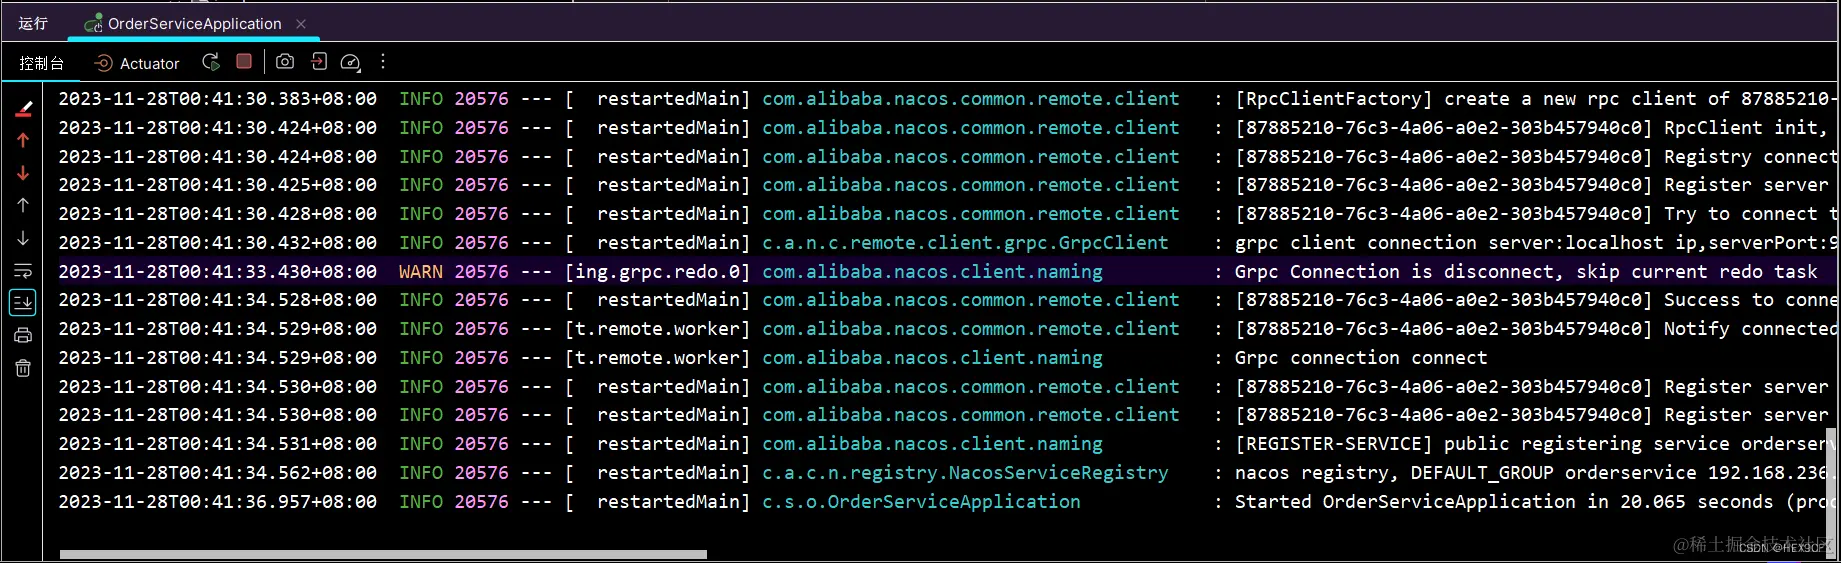1841x563 pixels.
Task: Click the red up arrow icon
Action: point(23,141)
